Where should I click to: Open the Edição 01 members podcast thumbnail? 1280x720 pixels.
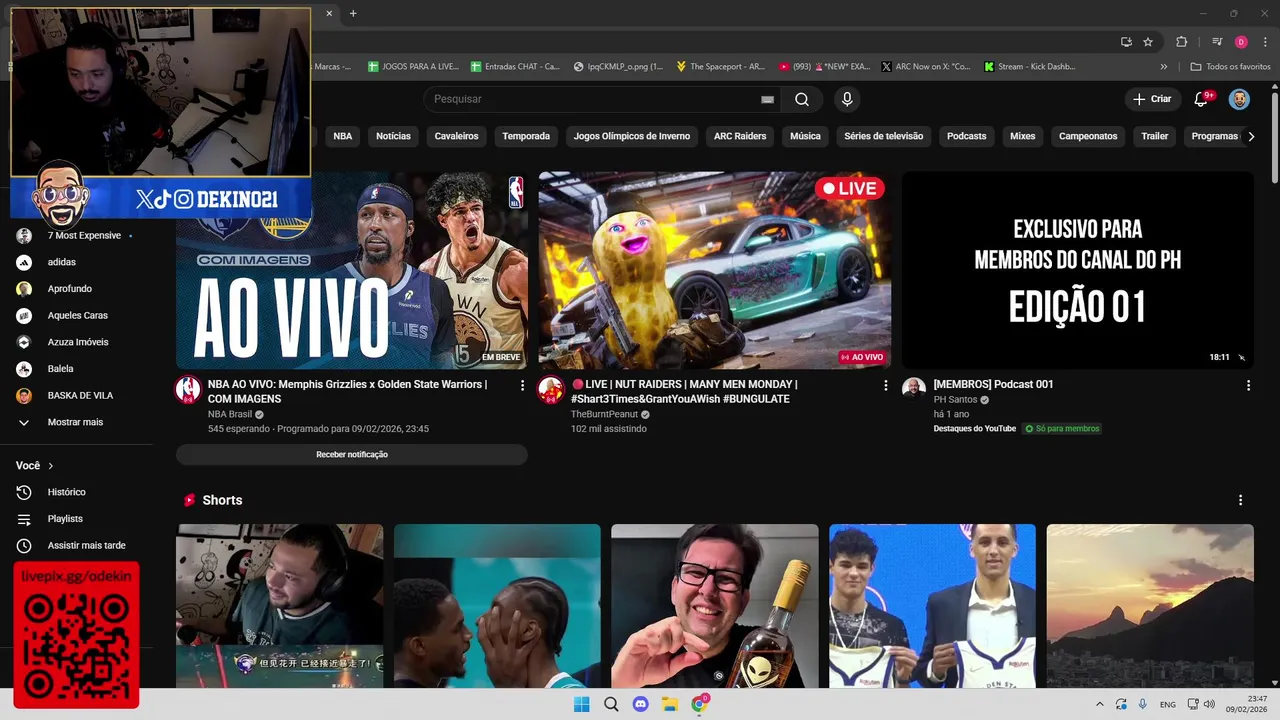pos(1078,270)
